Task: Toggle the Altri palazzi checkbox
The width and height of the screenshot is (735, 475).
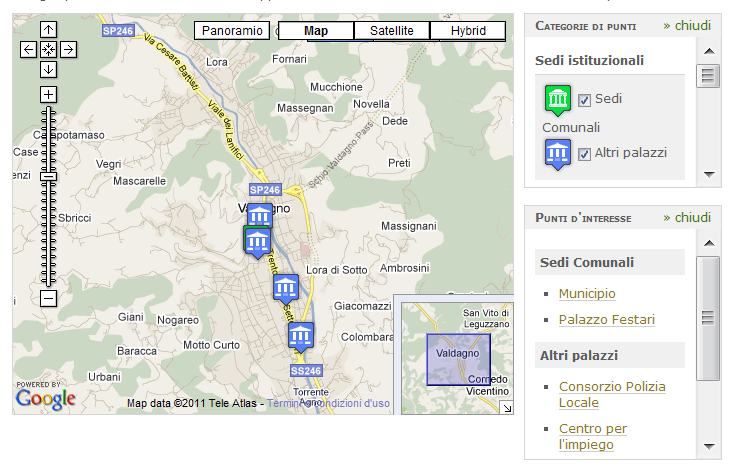Action: pyautogui.click(x=585, y=153)
